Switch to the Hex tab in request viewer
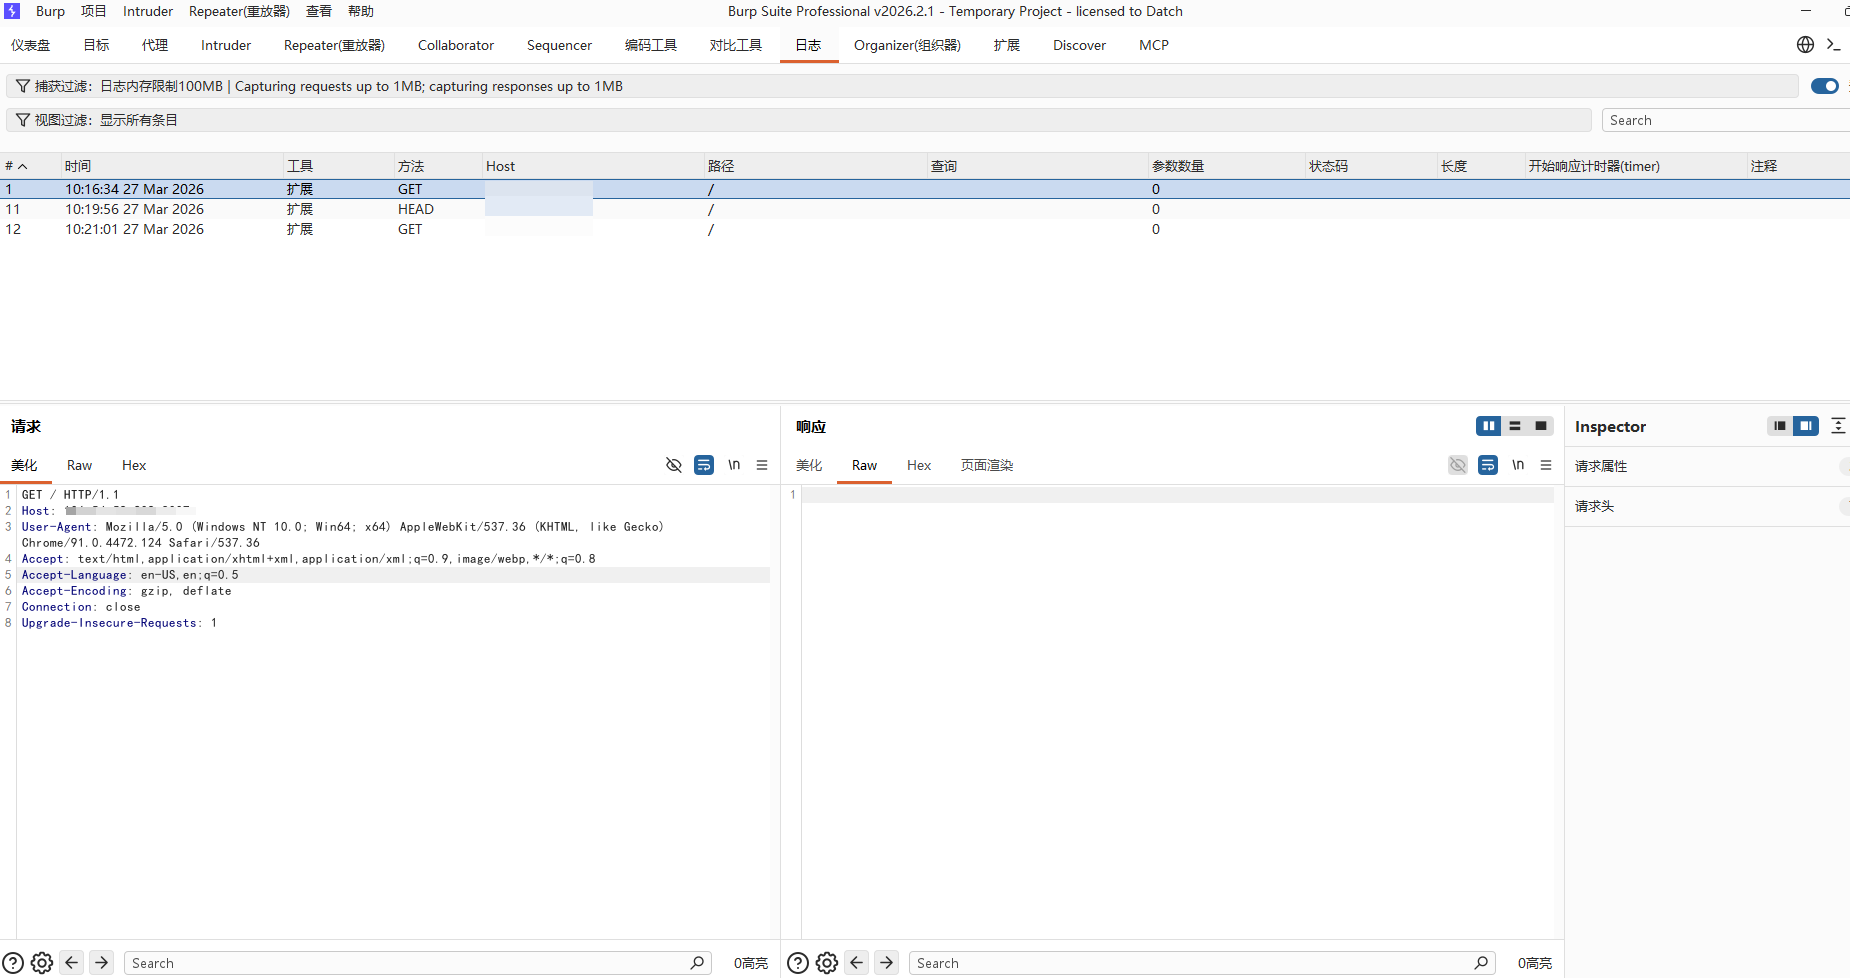 (133, 465)
